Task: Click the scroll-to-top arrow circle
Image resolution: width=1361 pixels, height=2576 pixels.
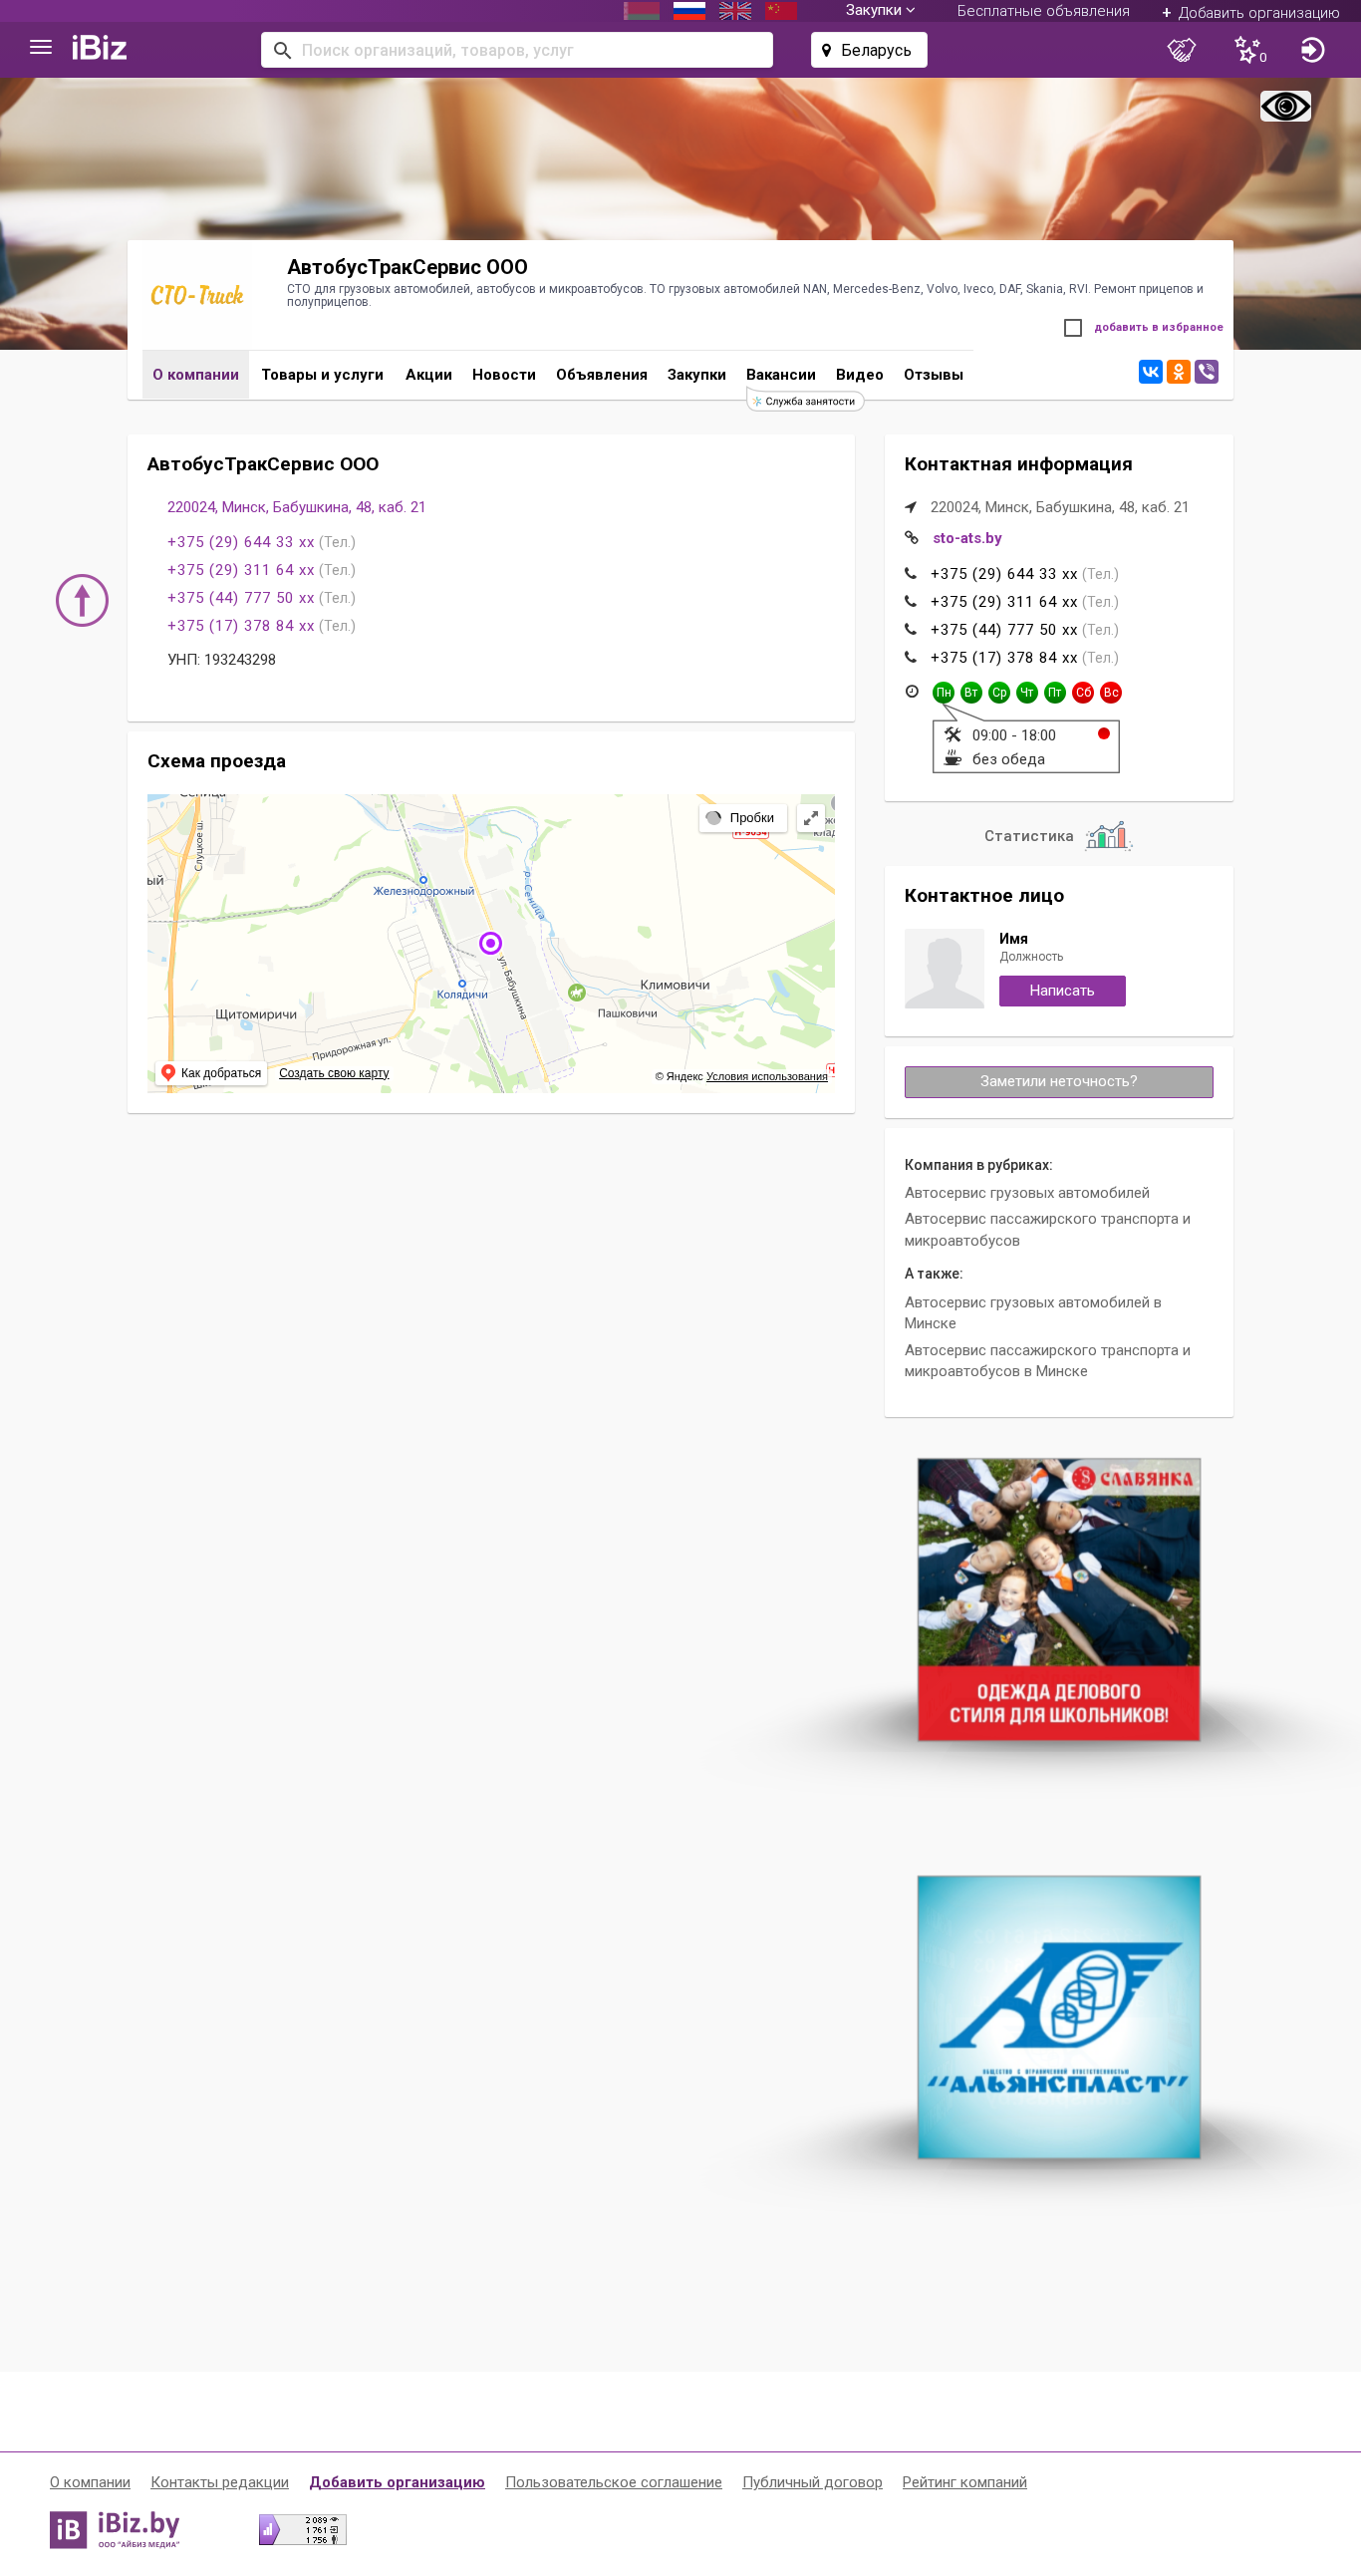Action: tap(82, 600)
